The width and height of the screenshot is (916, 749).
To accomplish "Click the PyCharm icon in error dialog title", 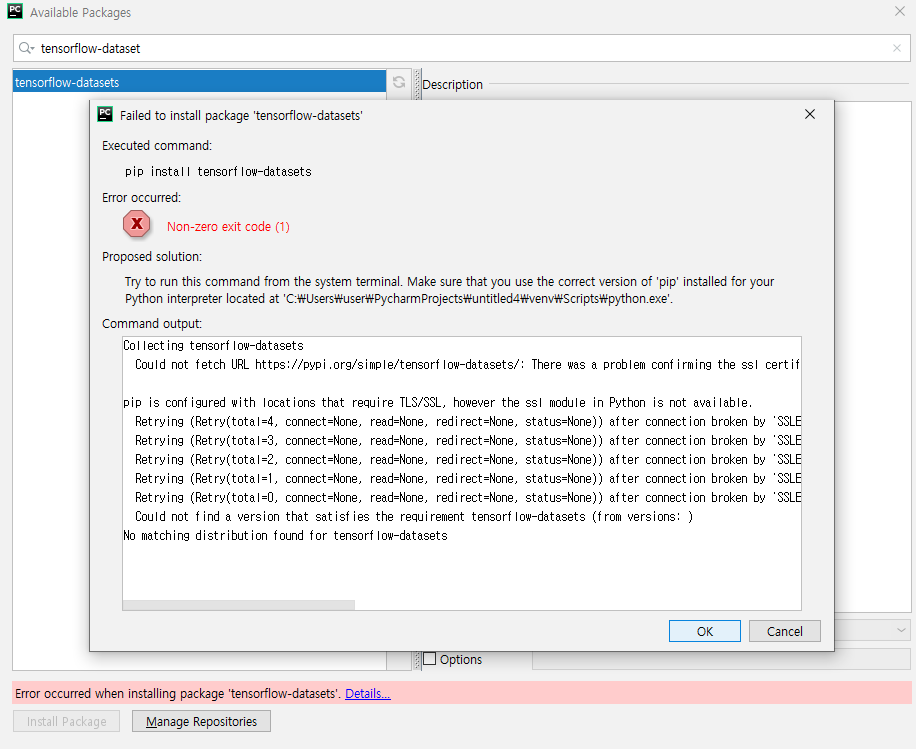I will point(105,115).
